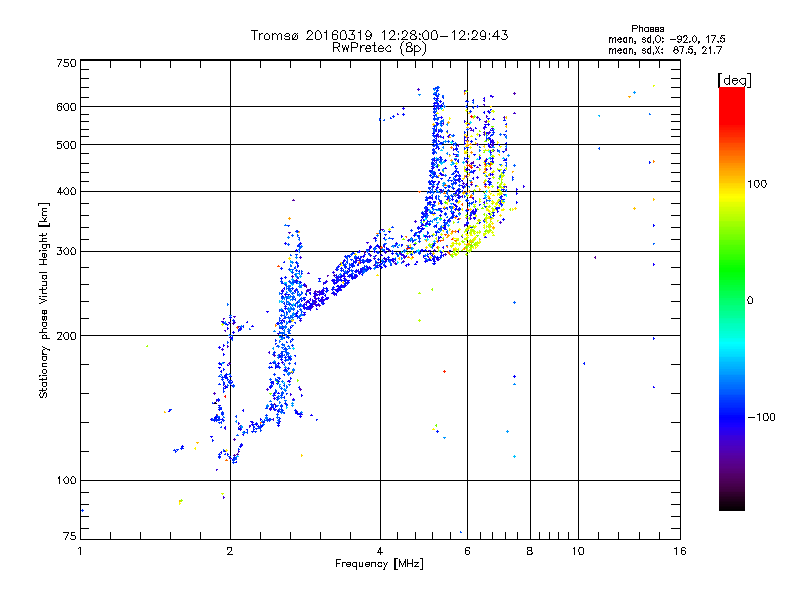The width and height of the screenshot is (800, 600).
Task: Click the colorbar tick label "-100"
Action: point(761,417)
